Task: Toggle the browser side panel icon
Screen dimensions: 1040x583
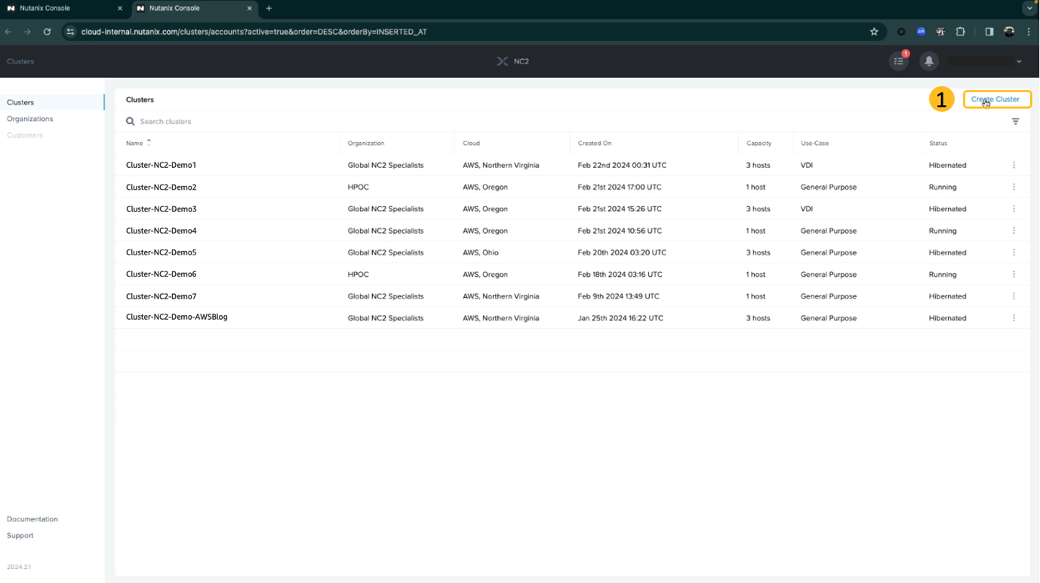Action: click(989, 32)
